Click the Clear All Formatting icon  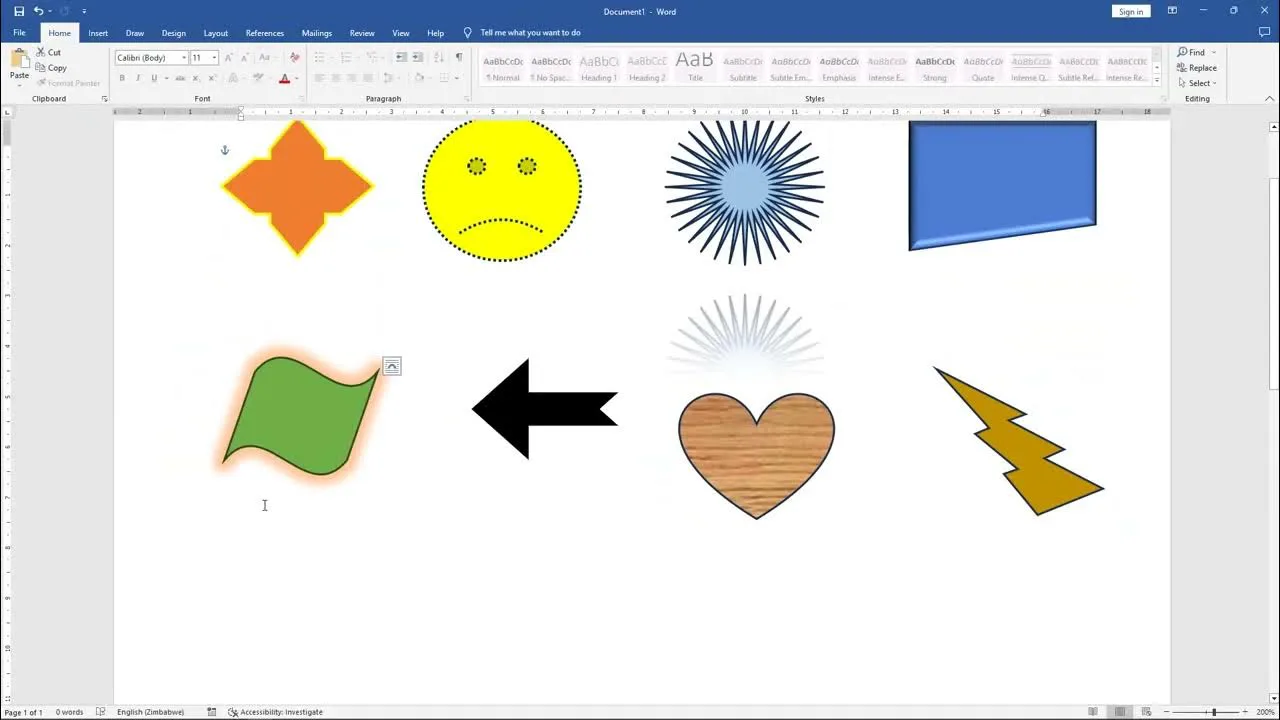pyautogui.click(x=292, y=57)
